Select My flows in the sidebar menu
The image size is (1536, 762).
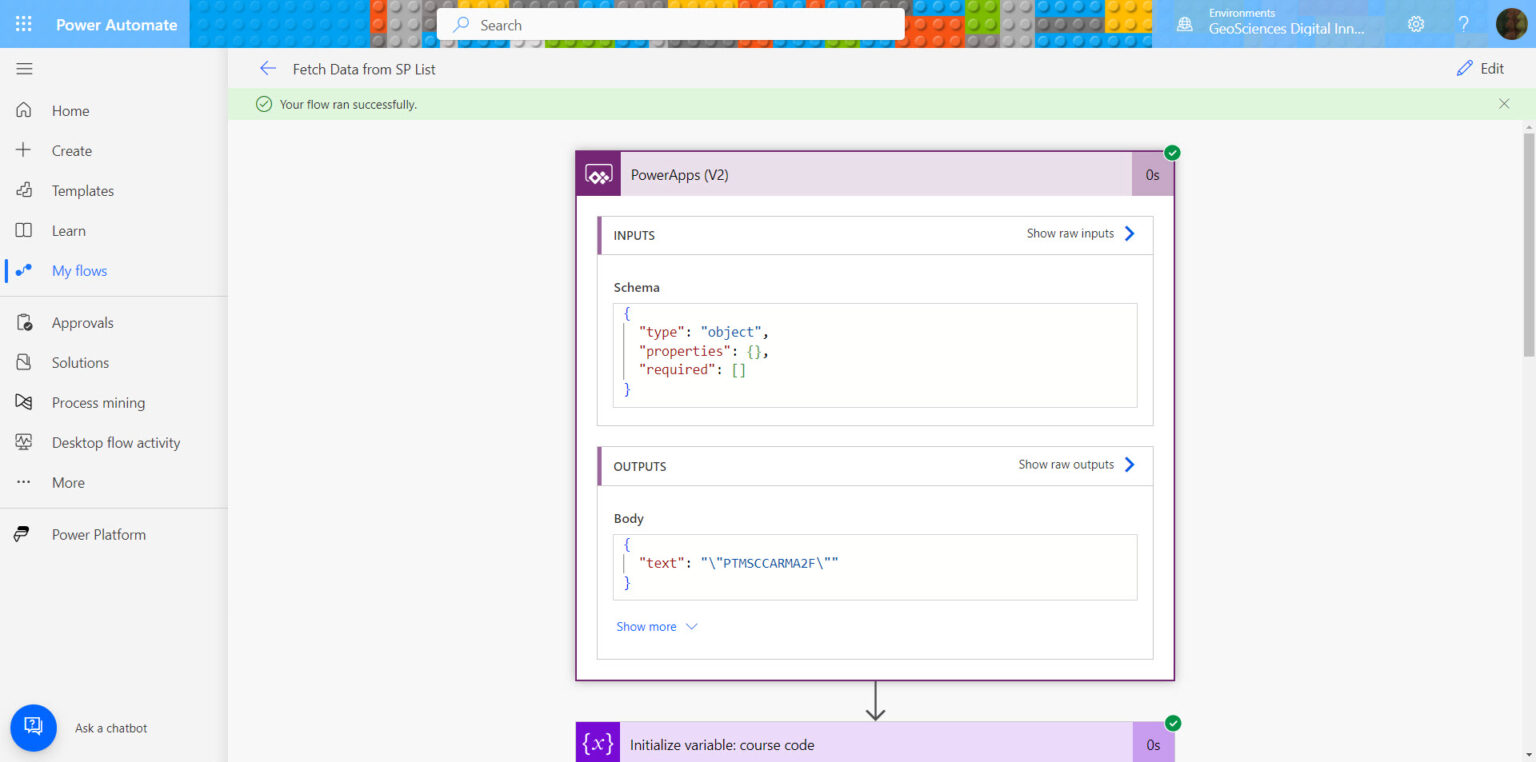pos(79,270)
